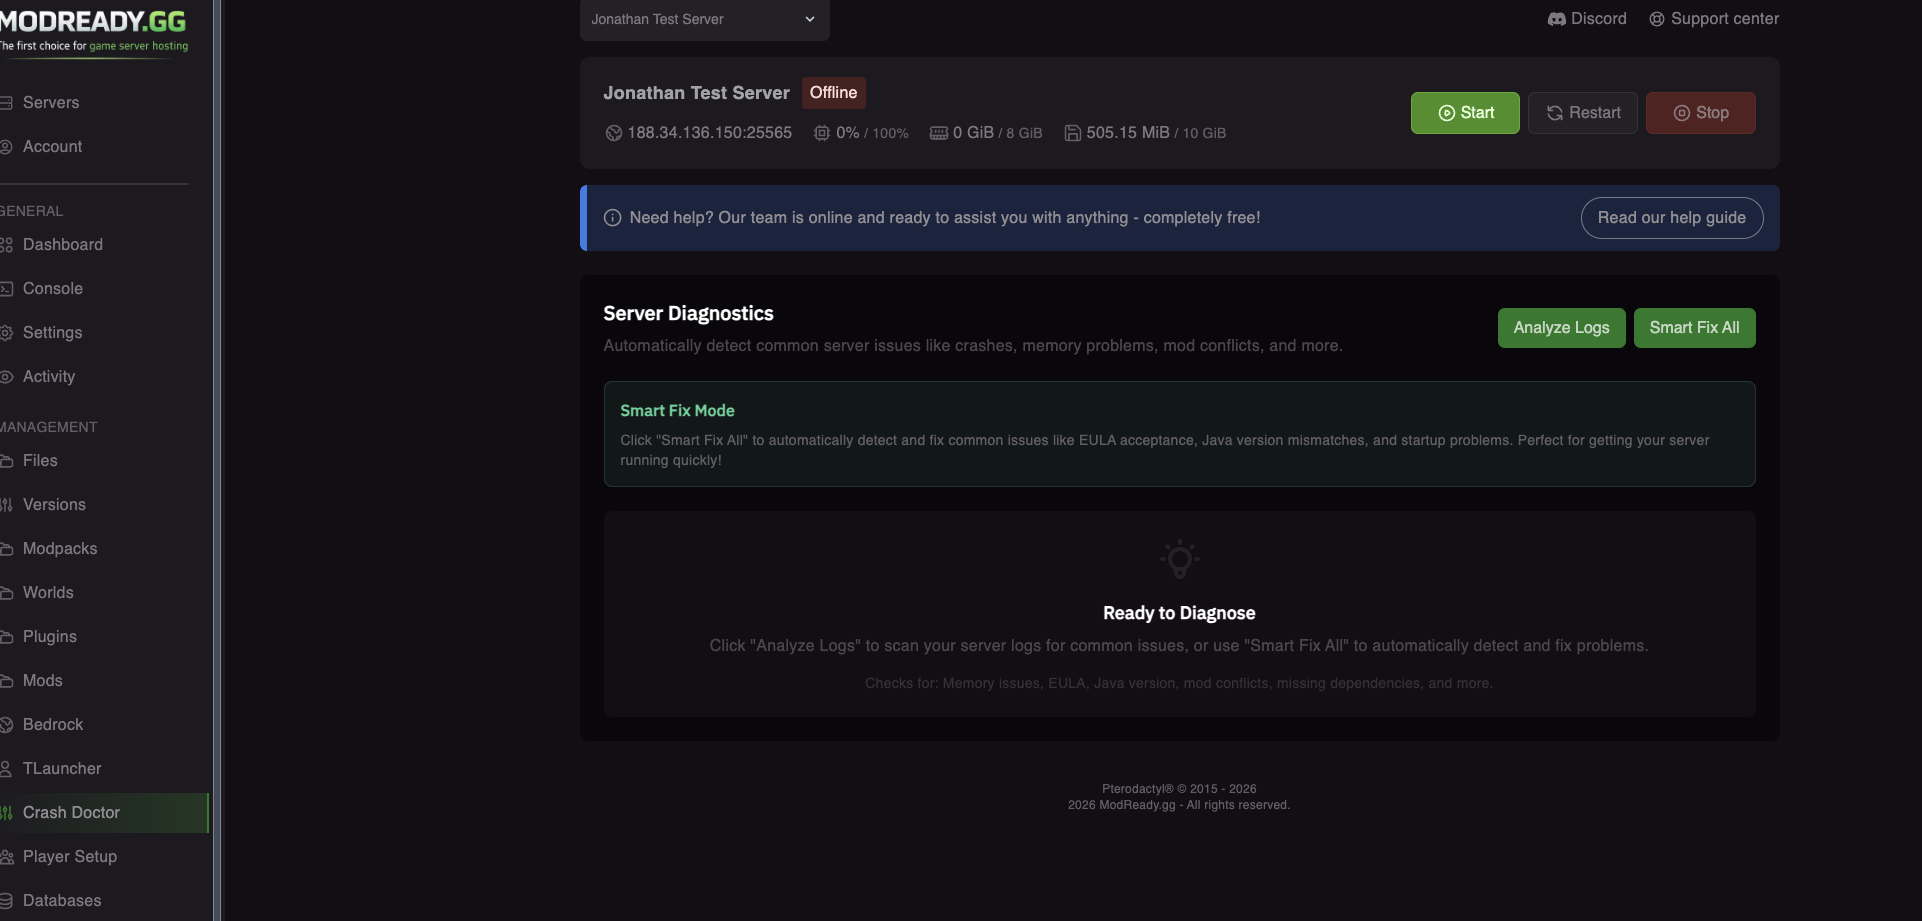This screenshot has height=921, width=1922.
Task: Open Dashboard from the sidebar
Action: [7, 244]
